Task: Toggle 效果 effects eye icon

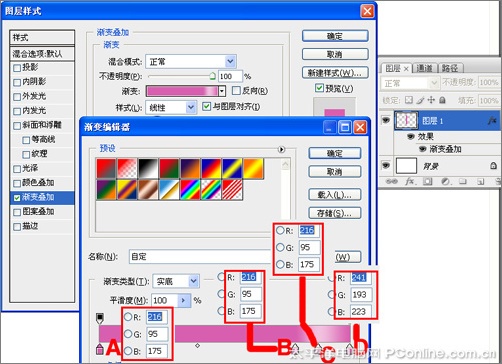Action: coord(411,136)
